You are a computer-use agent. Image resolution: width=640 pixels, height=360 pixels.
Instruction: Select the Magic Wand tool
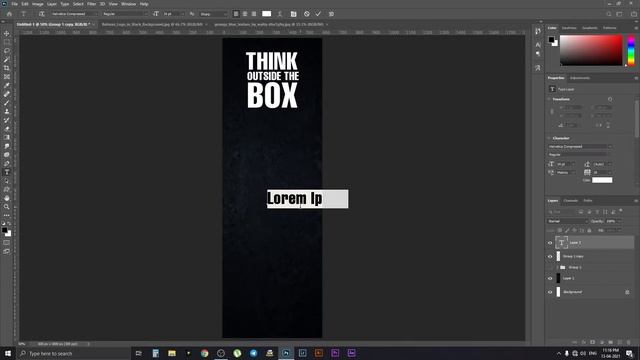coord(7,60)
